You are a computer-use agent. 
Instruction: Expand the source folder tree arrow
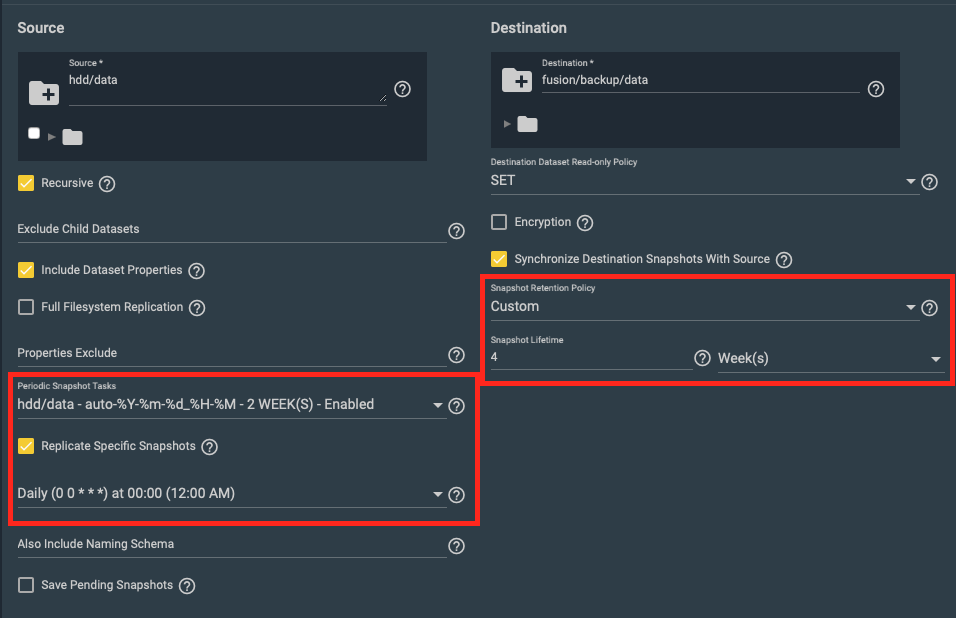click(x=51, y=137)
